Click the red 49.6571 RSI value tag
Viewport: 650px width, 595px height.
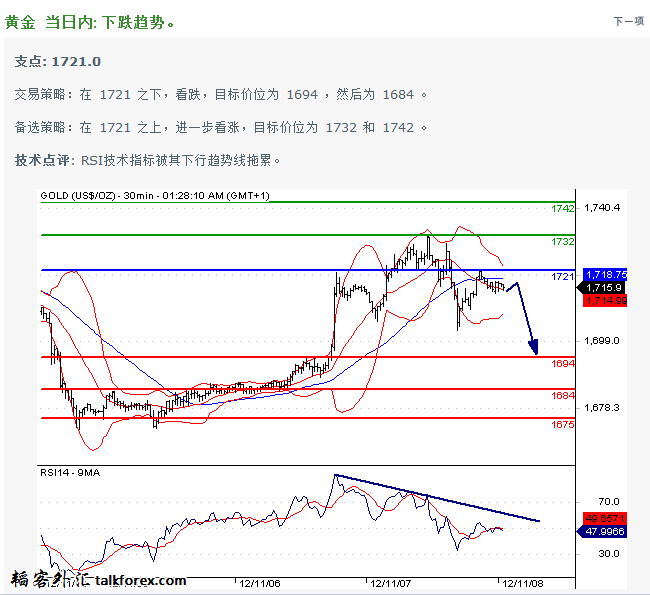(605, 518)
